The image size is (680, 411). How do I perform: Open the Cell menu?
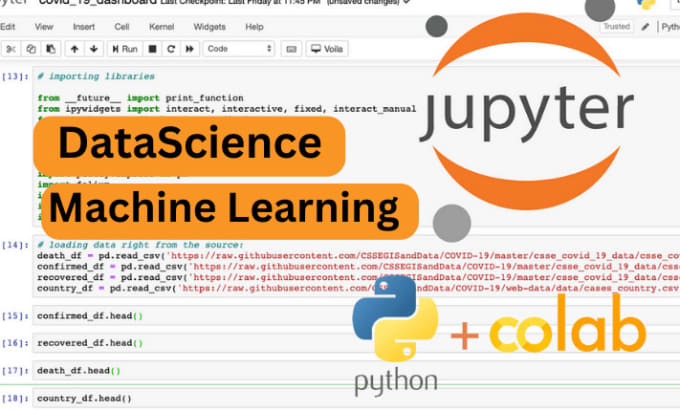(x=122, y=27)
